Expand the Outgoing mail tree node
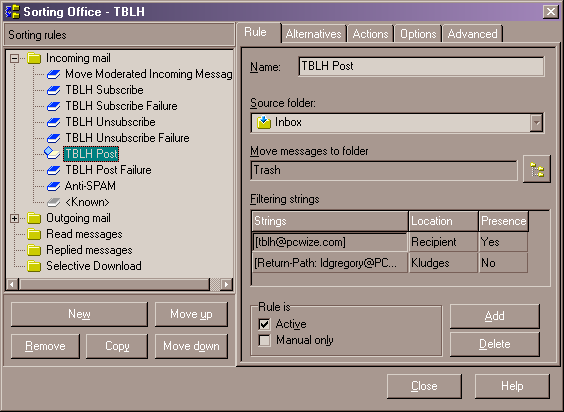 tap(14, 218)
